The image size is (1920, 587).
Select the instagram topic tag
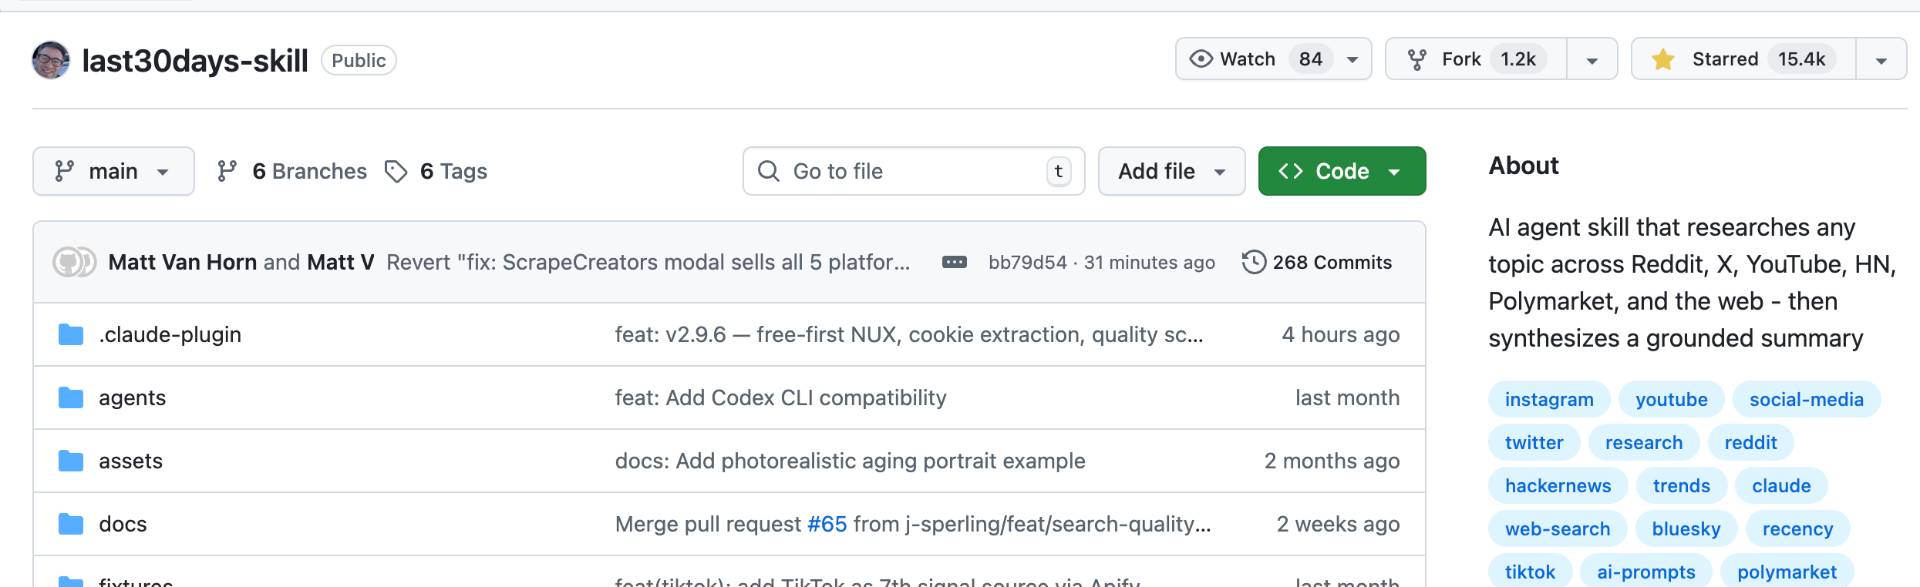click(1549, 399)
